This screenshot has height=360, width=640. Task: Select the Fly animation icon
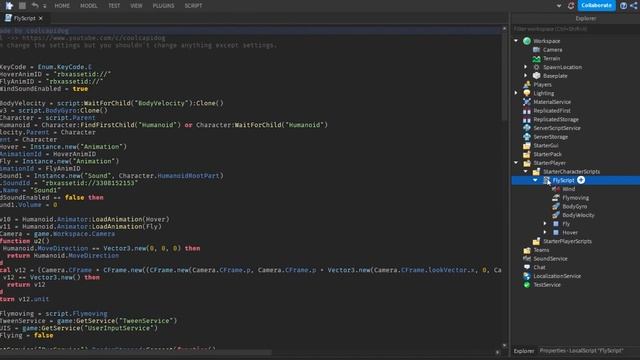click(556, 224)
